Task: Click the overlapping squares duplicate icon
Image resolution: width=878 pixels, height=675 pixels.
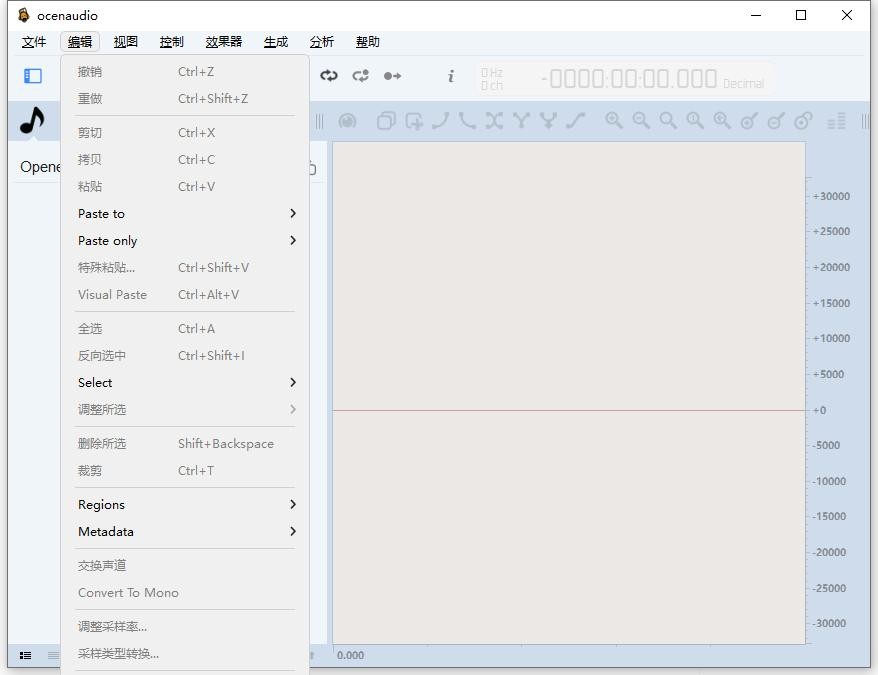Action: tap(386, 120)
